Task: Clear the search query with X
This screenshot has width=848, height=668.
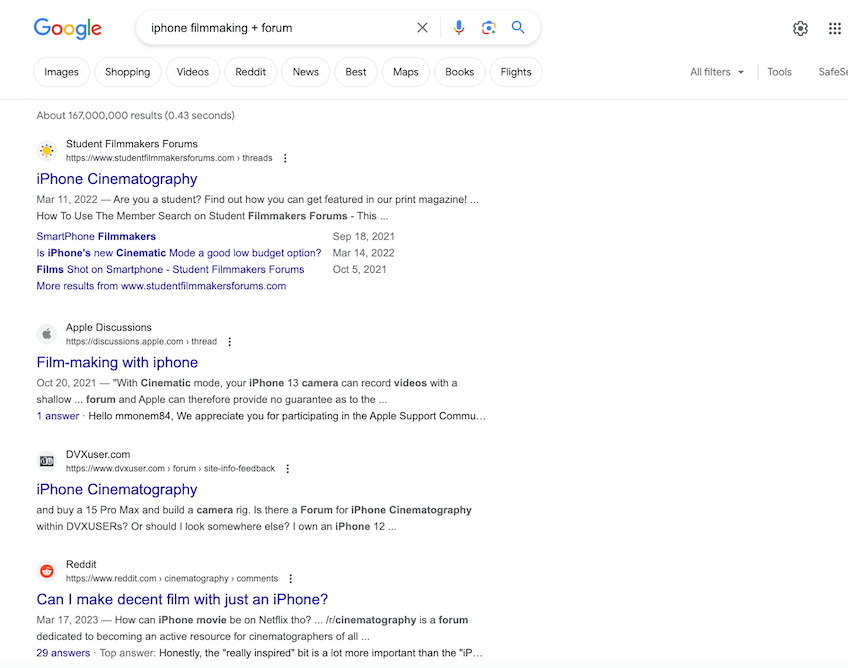Action: [422, 28]
